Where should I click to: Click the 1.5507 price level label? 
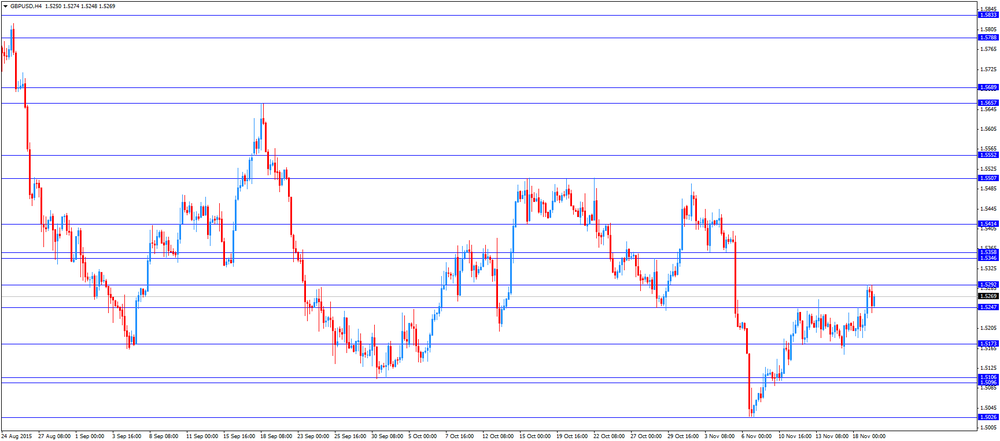987,178
